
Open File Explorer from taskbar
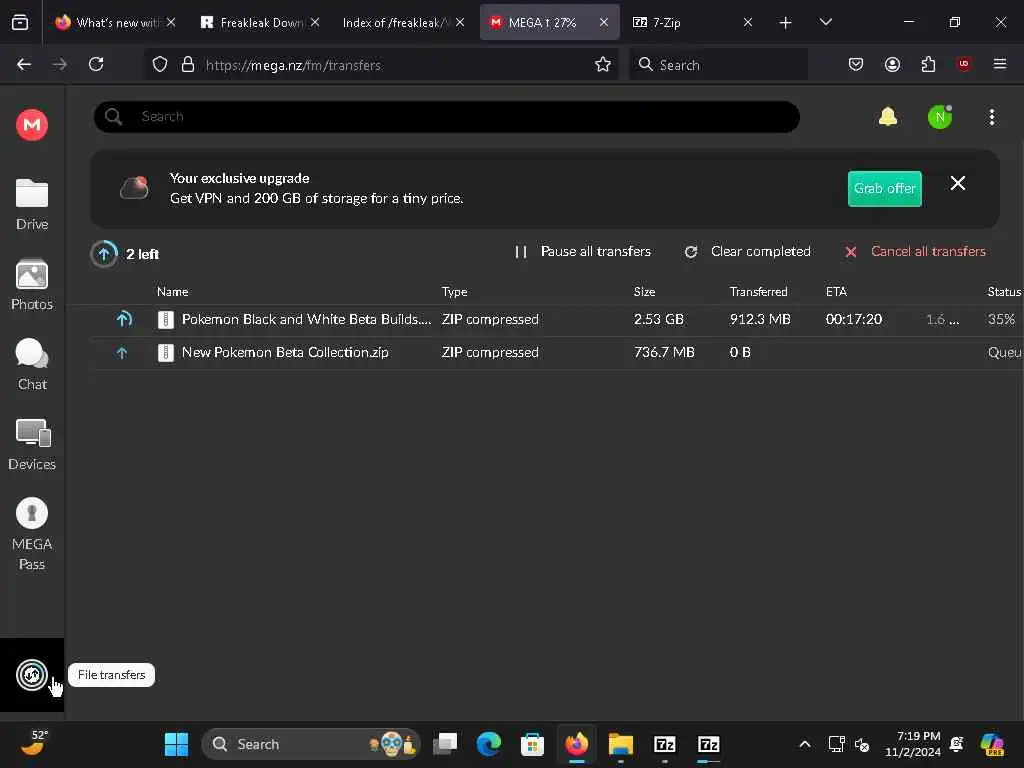click(x=620, y=744)
